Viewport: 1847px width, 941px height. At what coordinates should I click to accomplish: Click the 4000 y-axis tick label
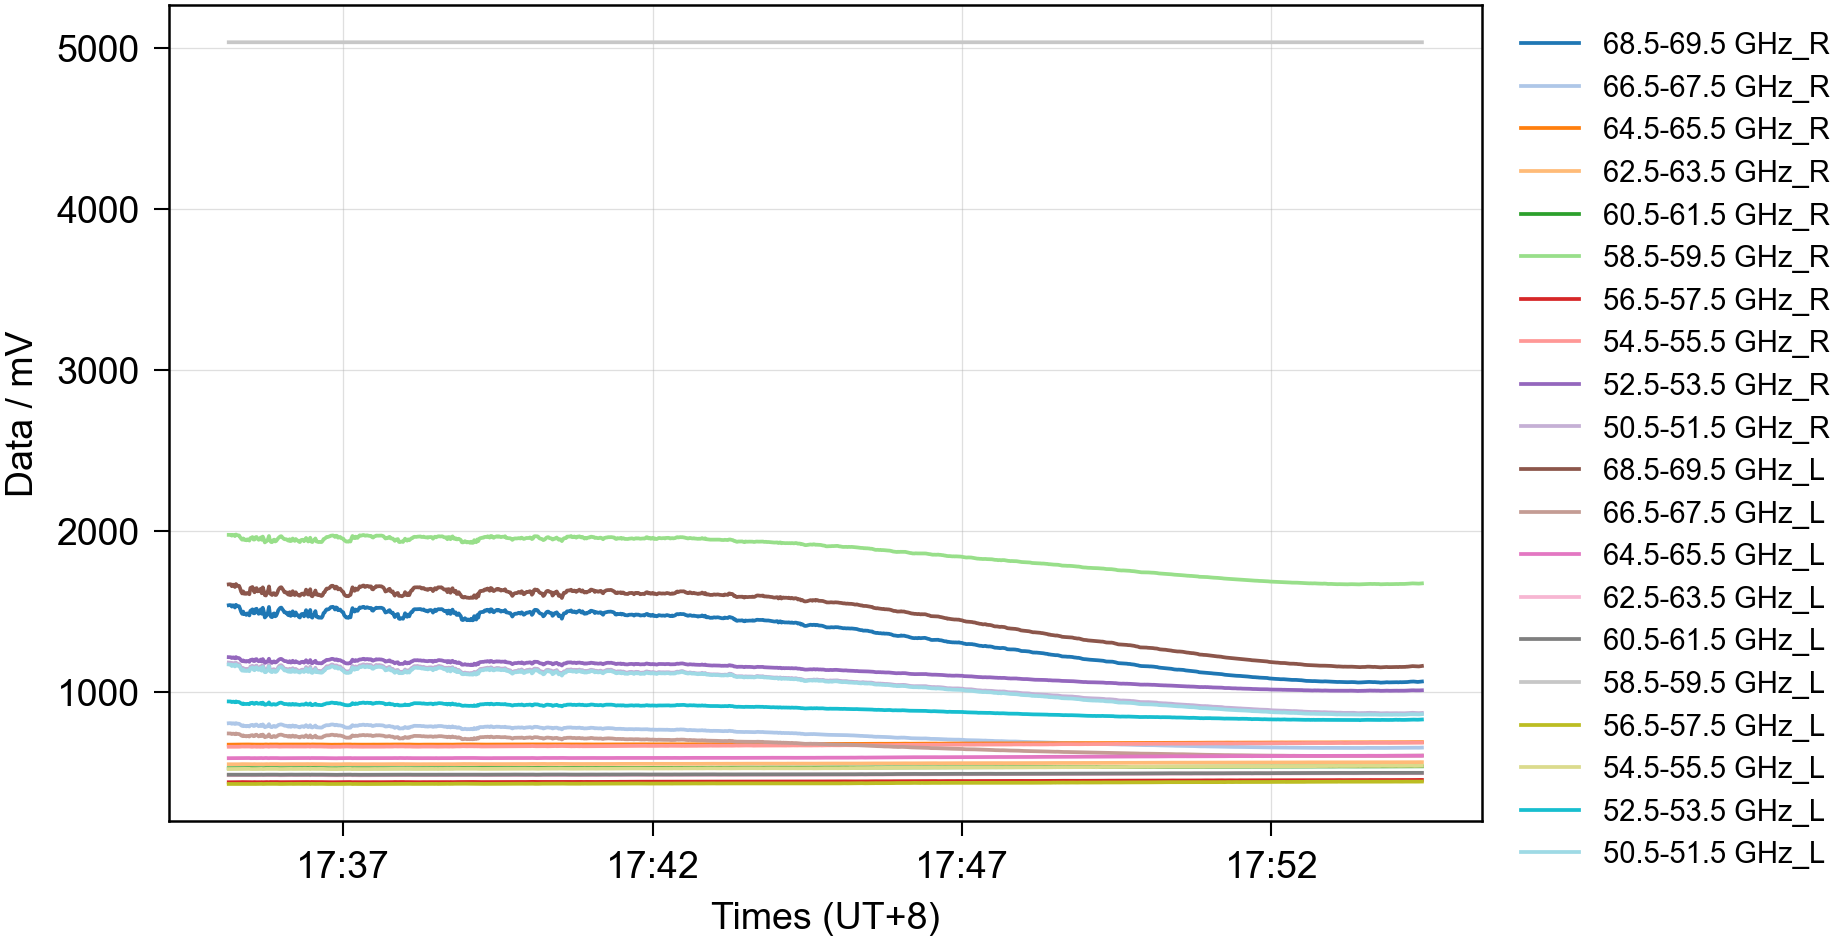97,210
